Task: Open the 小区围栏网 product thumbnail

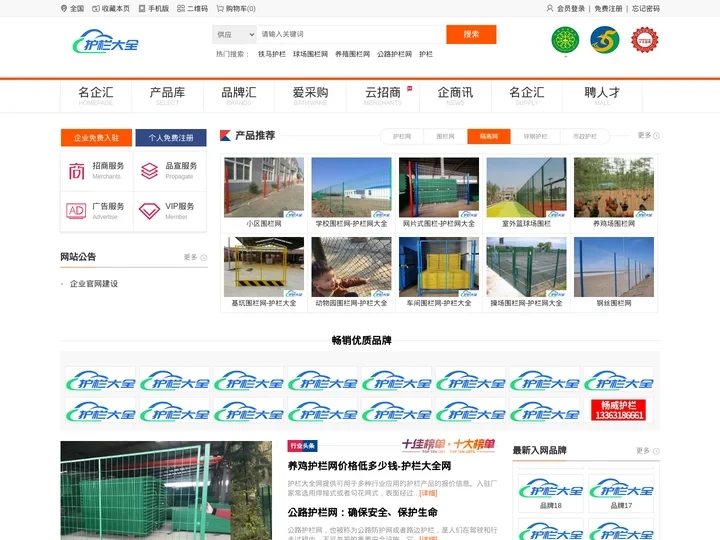Action: pos(264,187)
